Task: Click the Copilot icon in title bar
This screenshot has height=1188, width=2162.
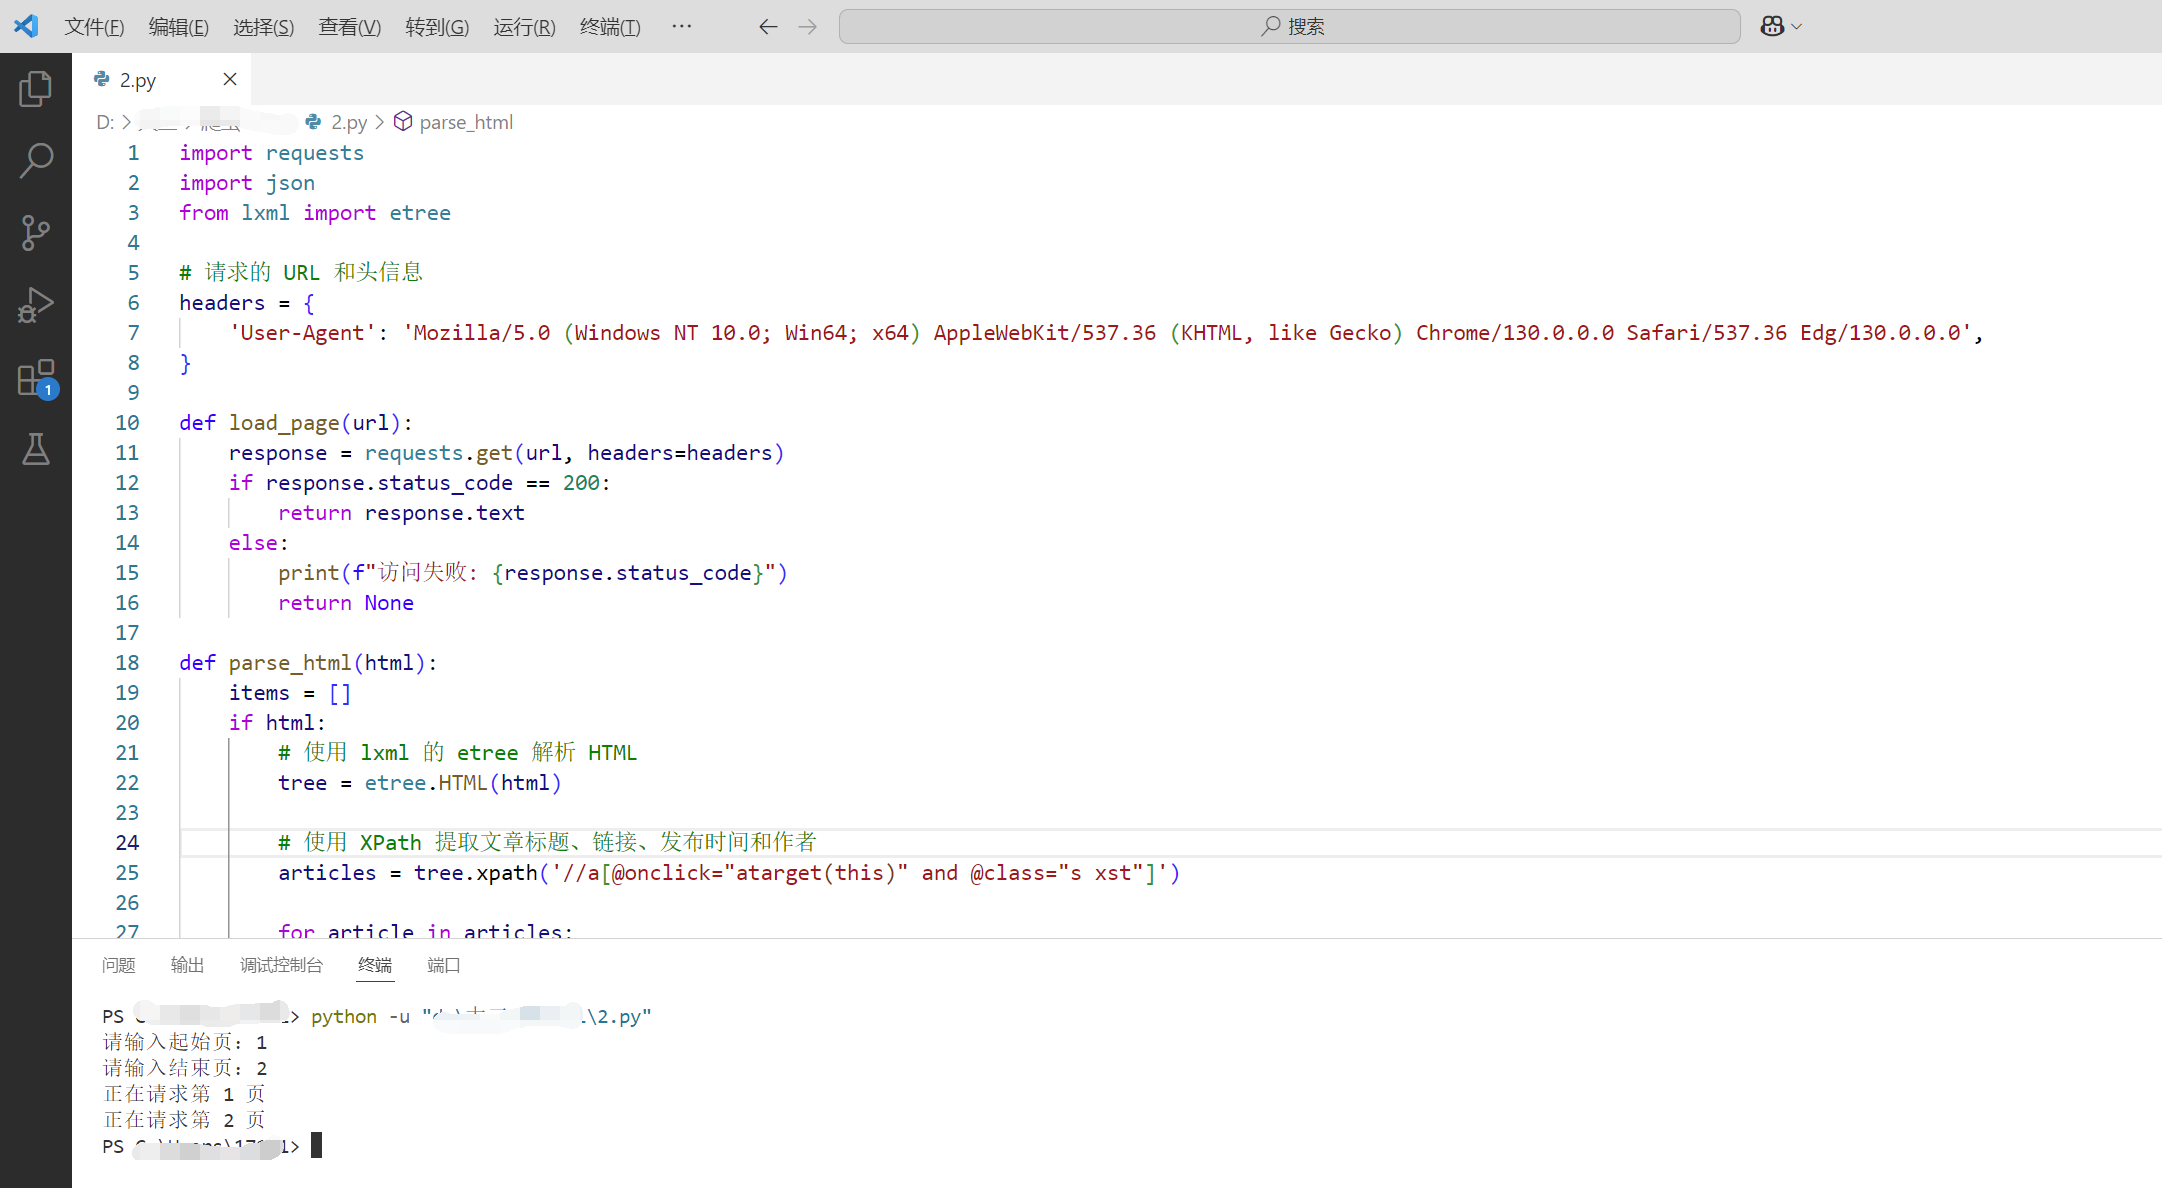Action: click(x=1772, y=26)
